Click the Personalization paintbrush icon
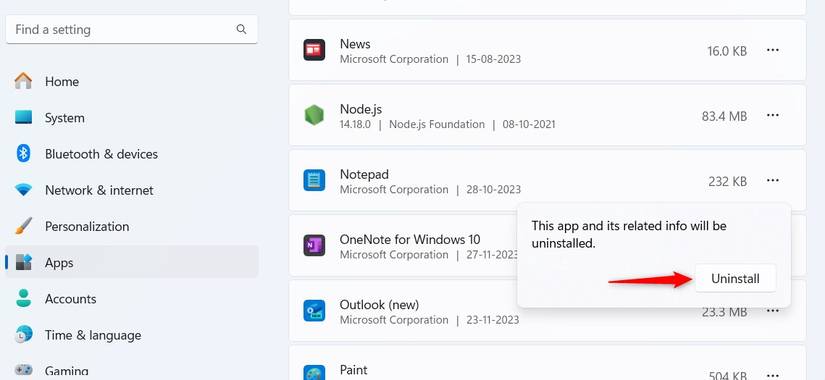Screen dimensions: 825x380 (23, 226)
